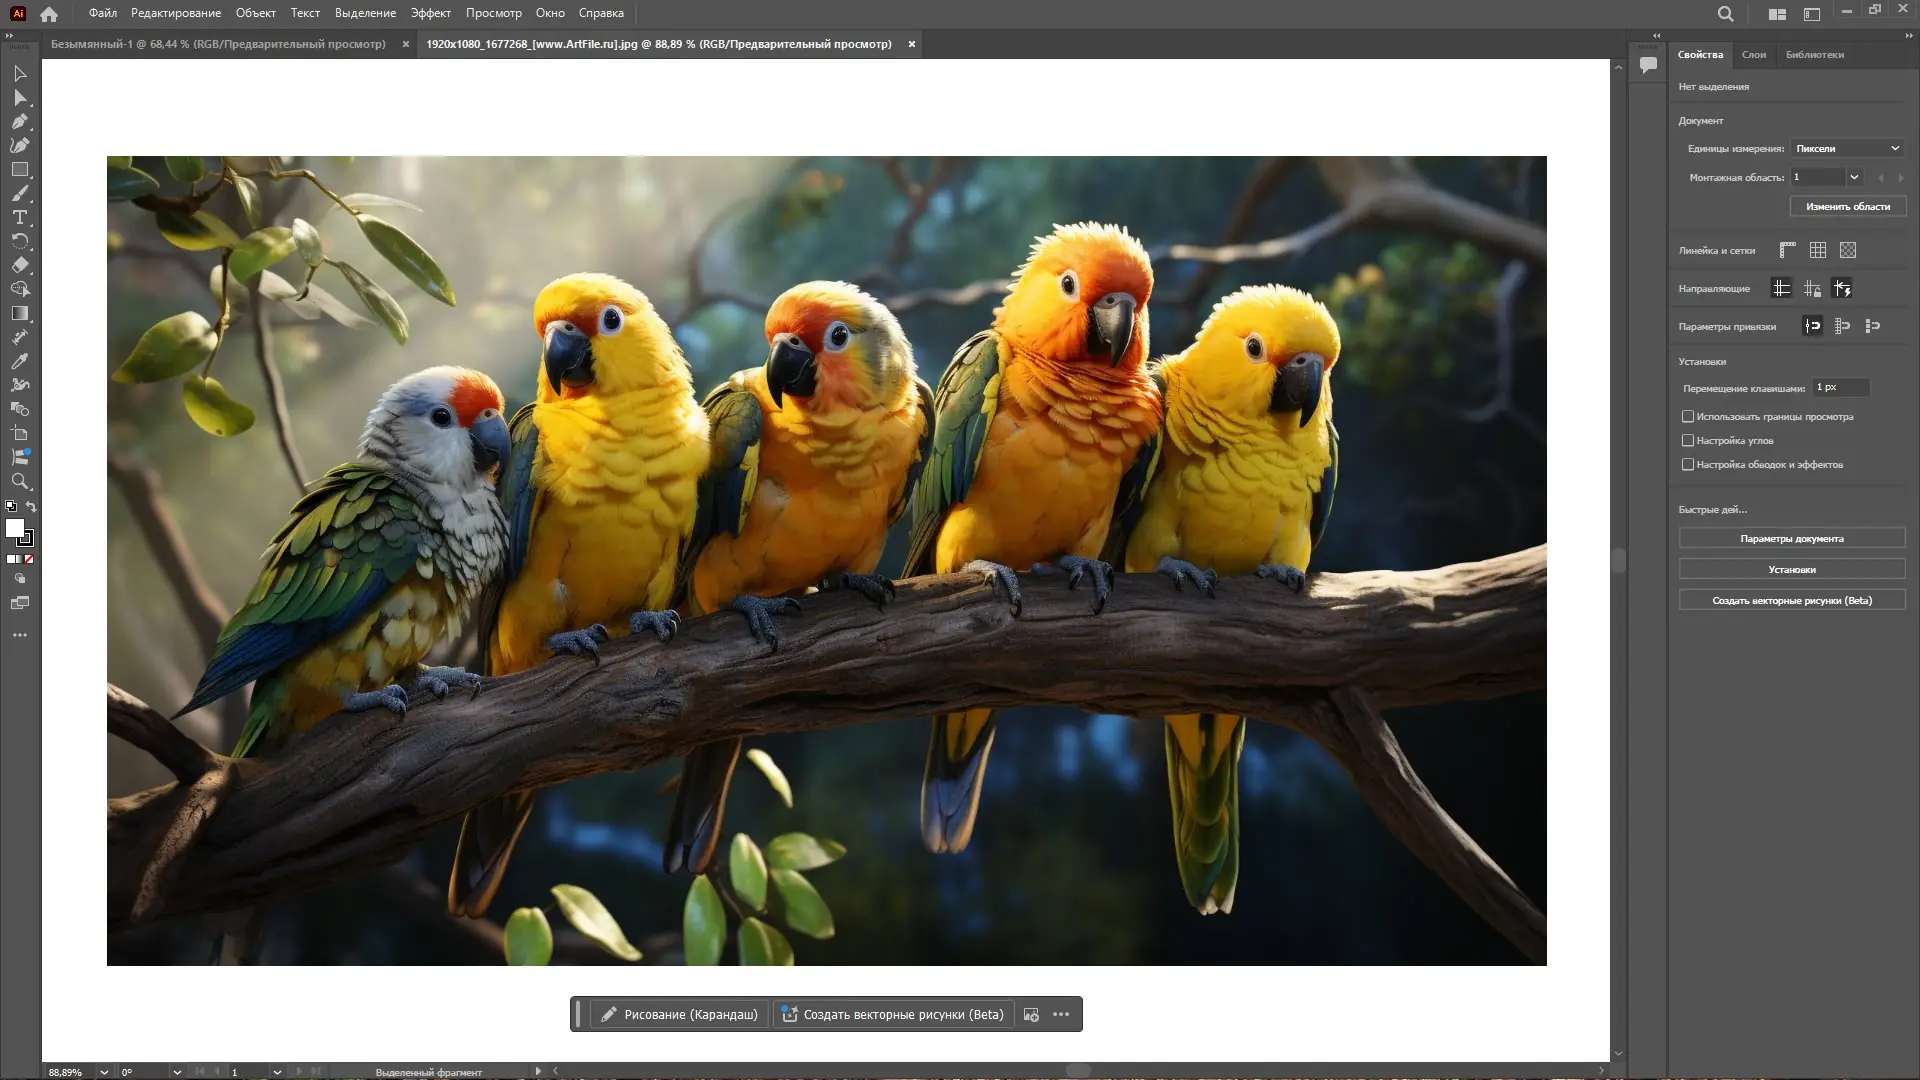Image resolution: width=1920 pixels, height=1080 pixels.
Task: Select the Type tool
Action: point(20,218)
